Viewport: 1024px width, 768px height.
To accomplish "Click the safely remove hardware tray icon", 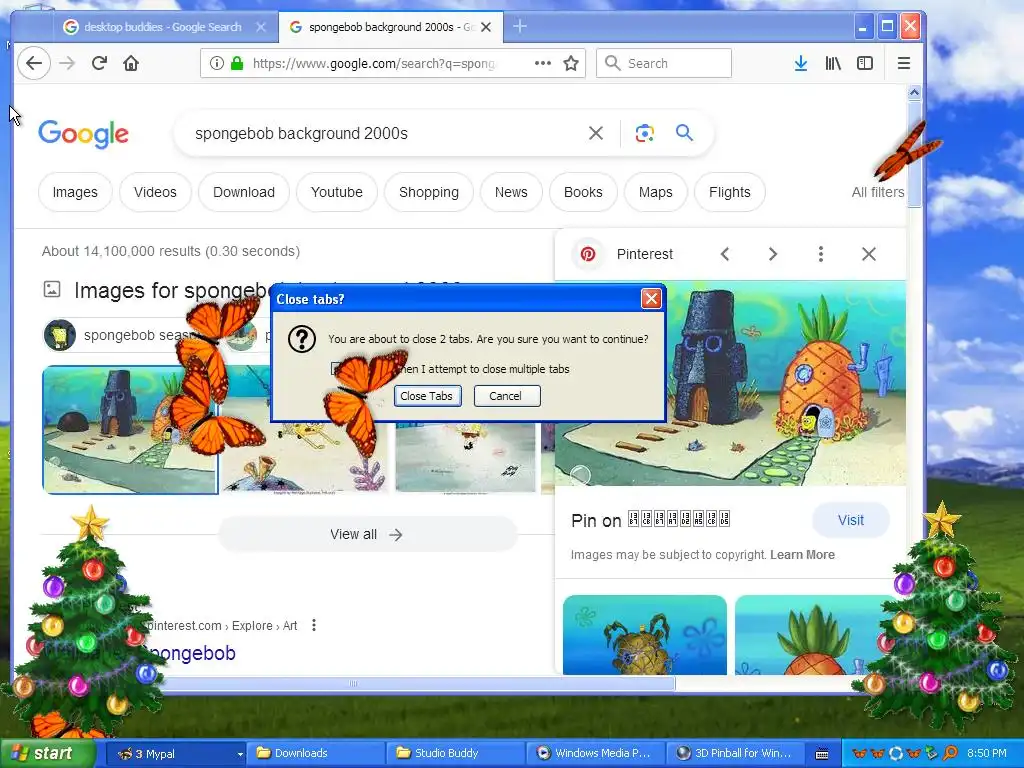I will tap(931, 753).
